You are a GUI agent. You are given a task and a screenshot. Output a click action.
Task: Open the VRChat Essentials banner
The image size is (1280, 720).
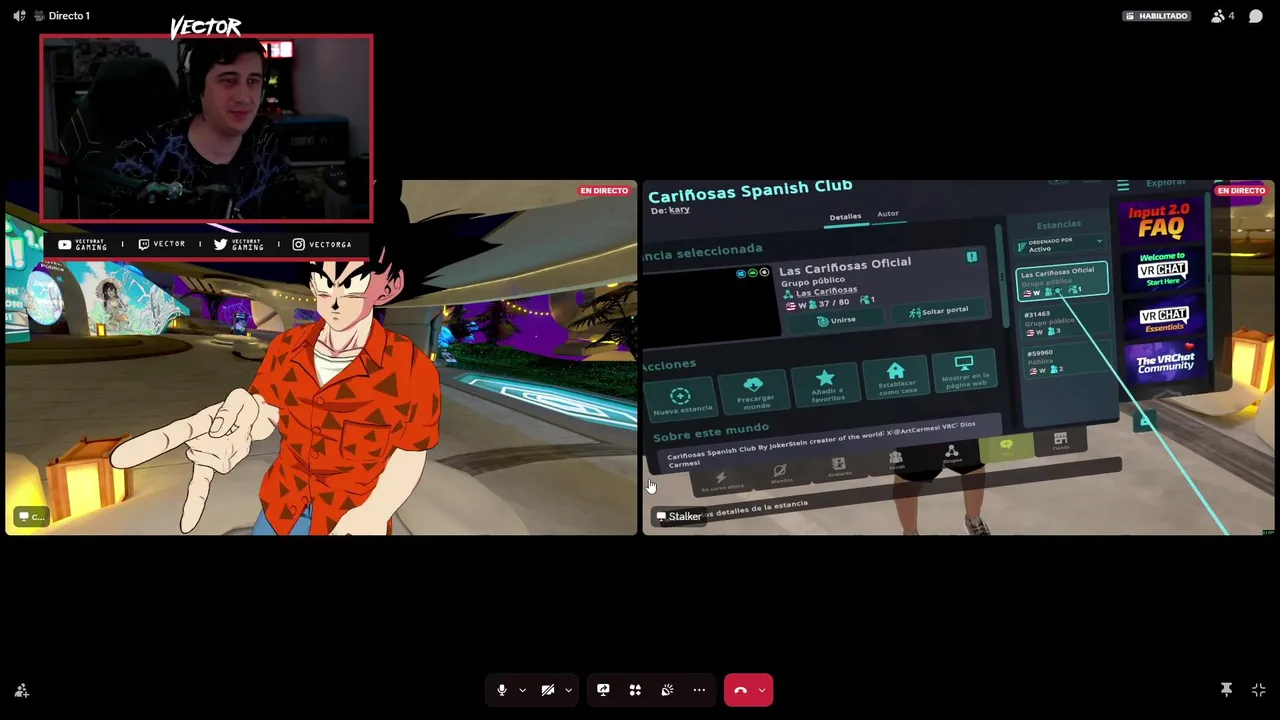[x=1164, y=318]
